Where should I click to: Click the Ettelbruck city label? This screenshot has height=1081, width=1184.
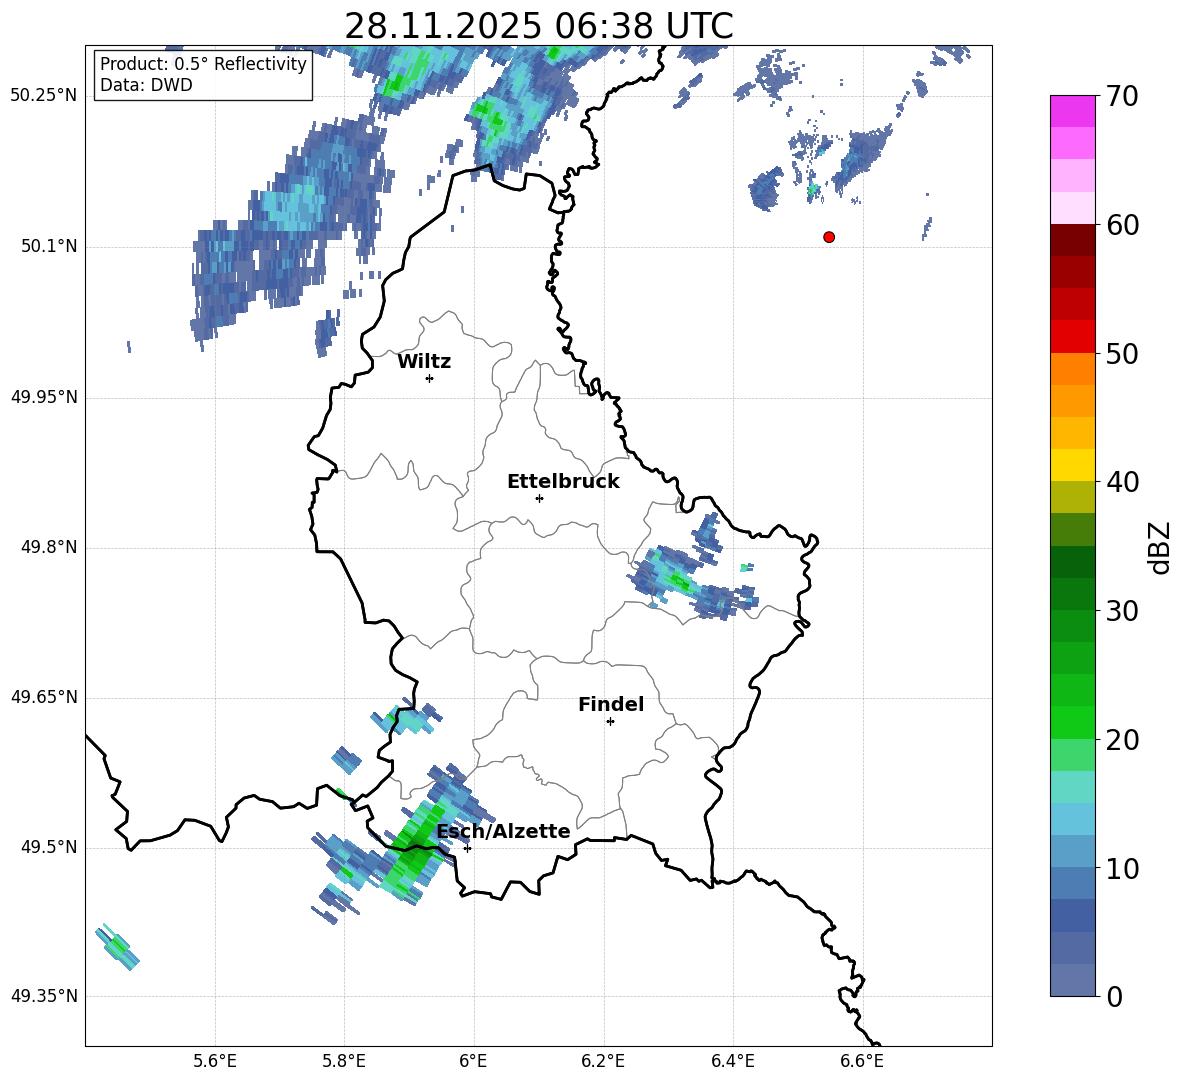pyautogui.click(x=563, y=482)
